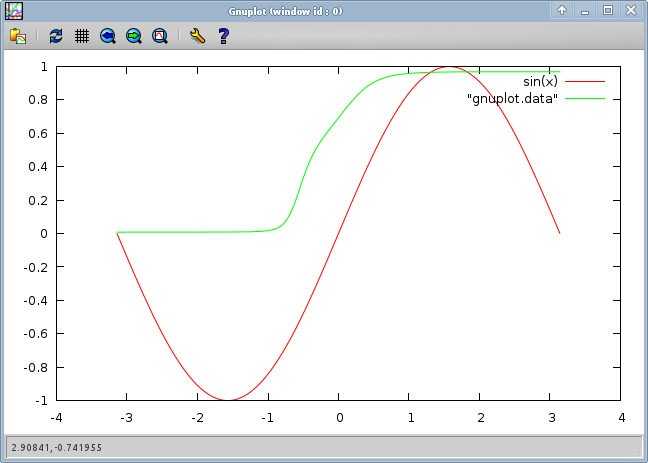
Task: Autoscale the plot with the magnifier icon
Action: click(160, 36)
